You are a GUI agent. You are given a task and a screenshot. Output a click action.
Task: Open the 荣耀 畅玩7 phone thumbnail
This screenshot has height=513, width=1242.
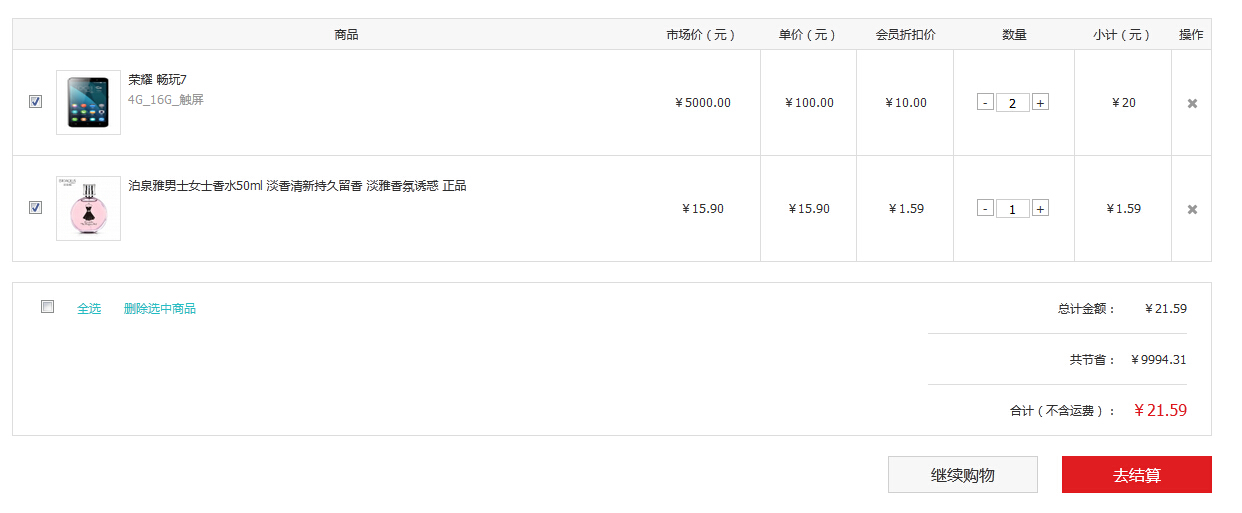pos(88,102)
